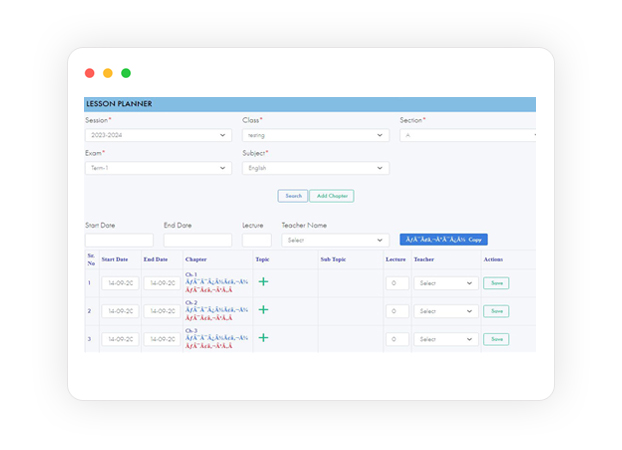The width and height of the screenshot is (622, 450).
Task: Save row 3 lesson plan
Action: click(x=496, y=339)
